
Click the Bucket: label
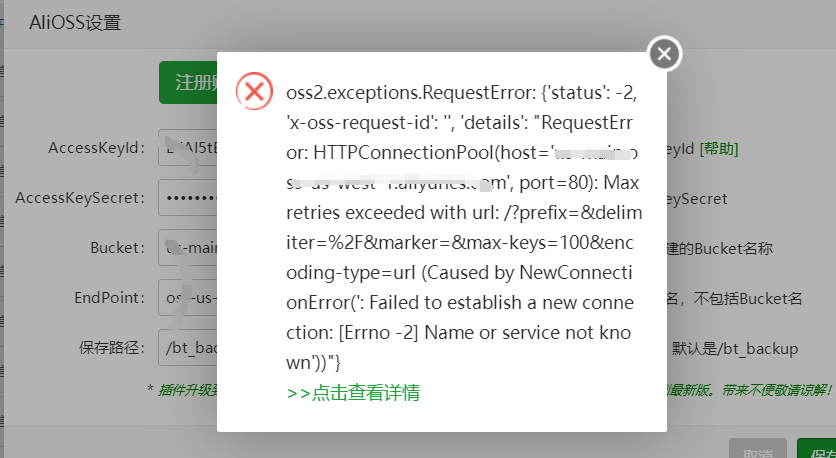pyautogui.click(x=117, y=248)
